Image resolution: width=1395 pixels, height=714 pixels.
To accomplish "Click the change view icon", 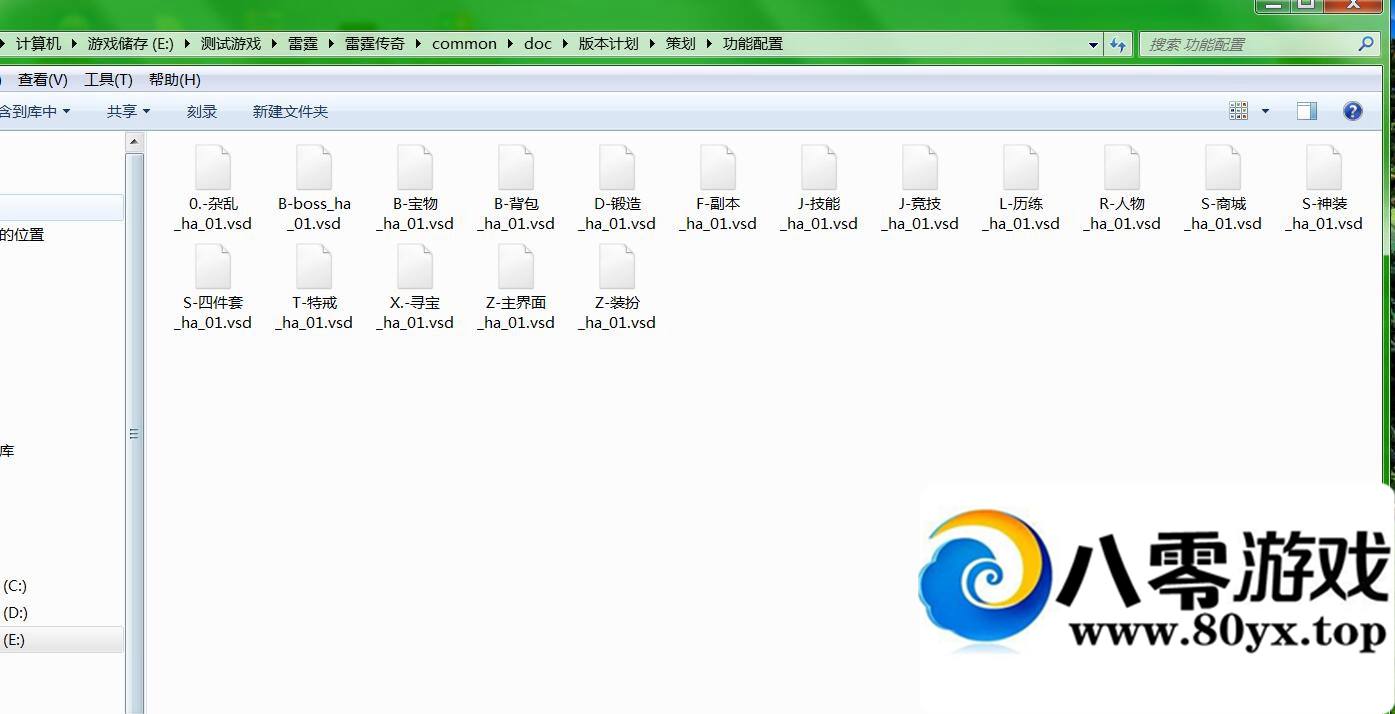I will point(1239,111).
